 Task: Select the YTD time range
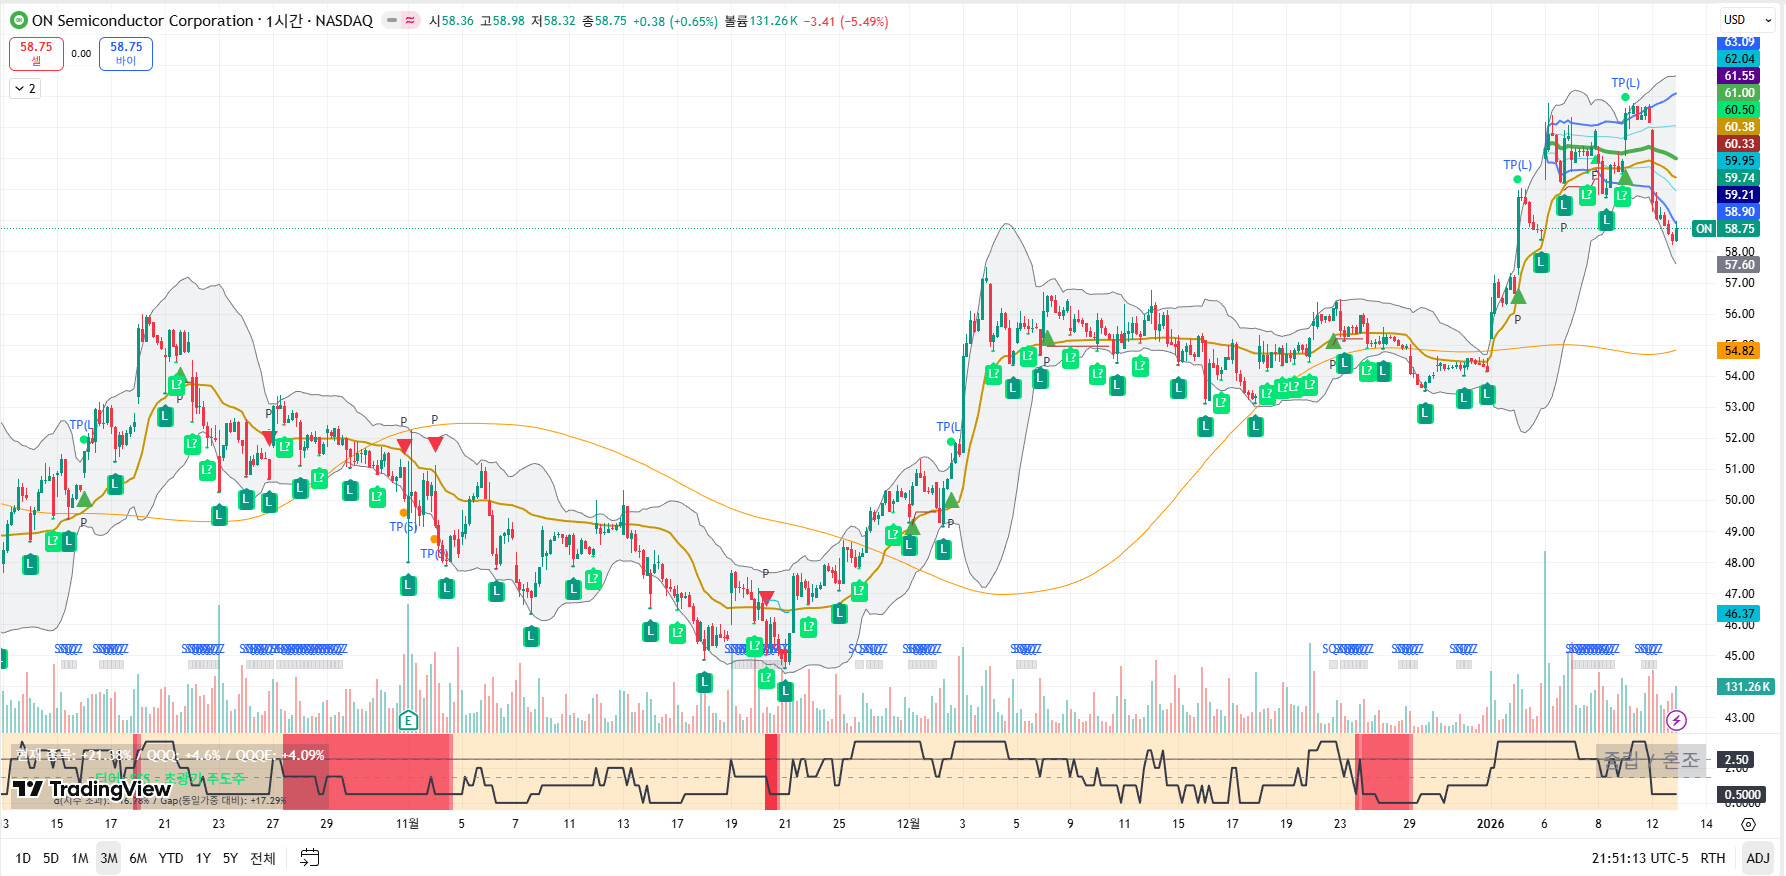pyautogui.click(x=171, y=858)
